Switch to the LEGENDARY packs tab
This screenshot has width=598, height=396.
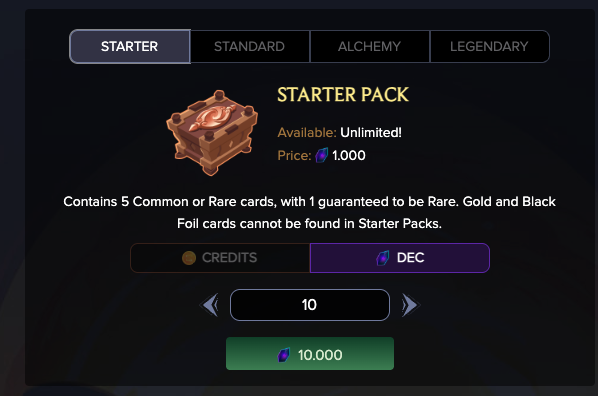point(490,47)
